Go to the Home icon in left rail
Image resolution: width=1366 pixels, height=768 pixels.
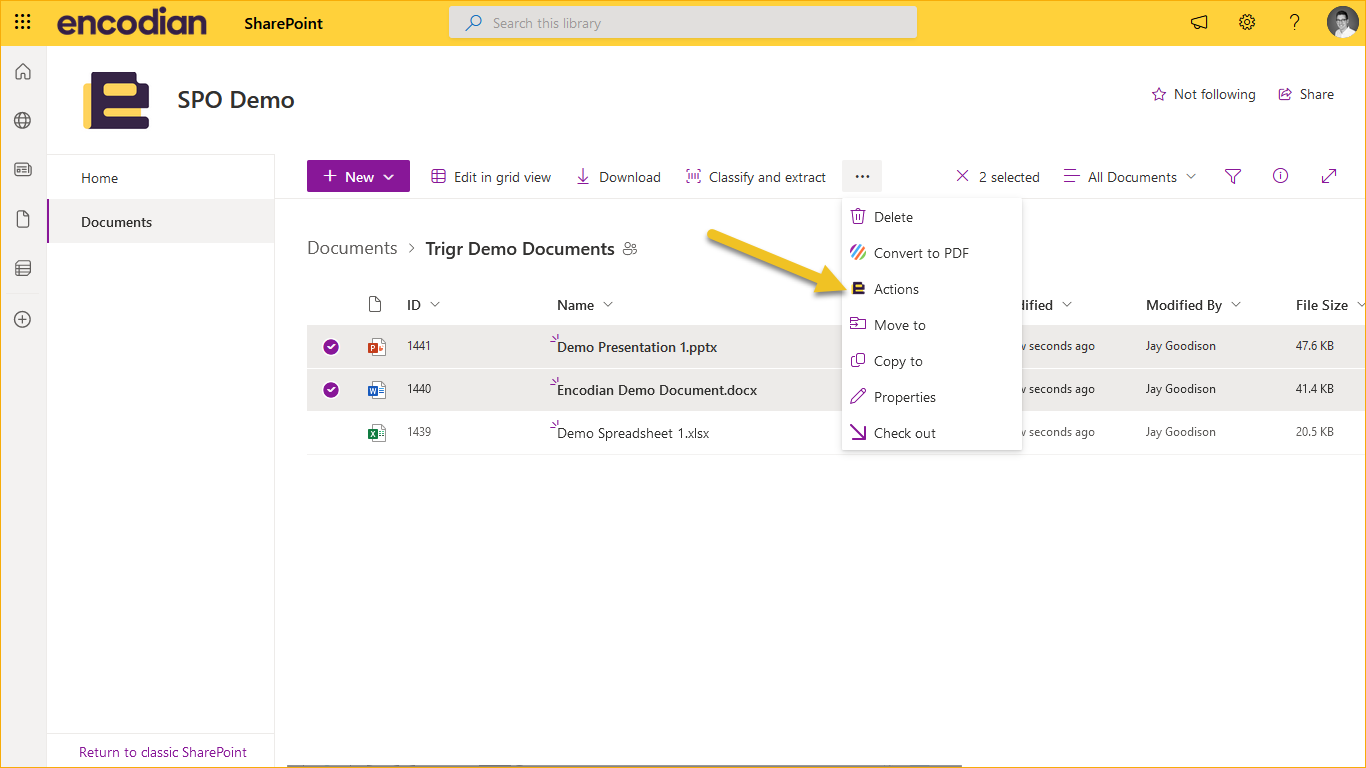click(23, 72)
